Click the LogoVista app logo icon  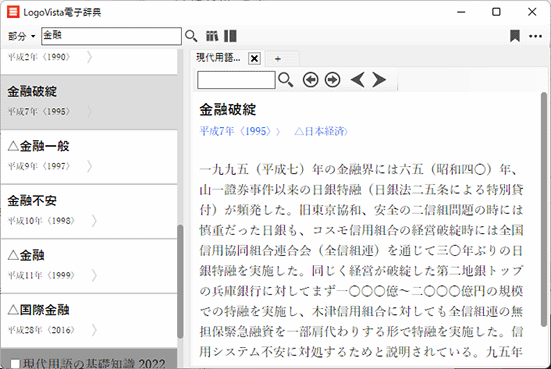(x=13, y=12)
